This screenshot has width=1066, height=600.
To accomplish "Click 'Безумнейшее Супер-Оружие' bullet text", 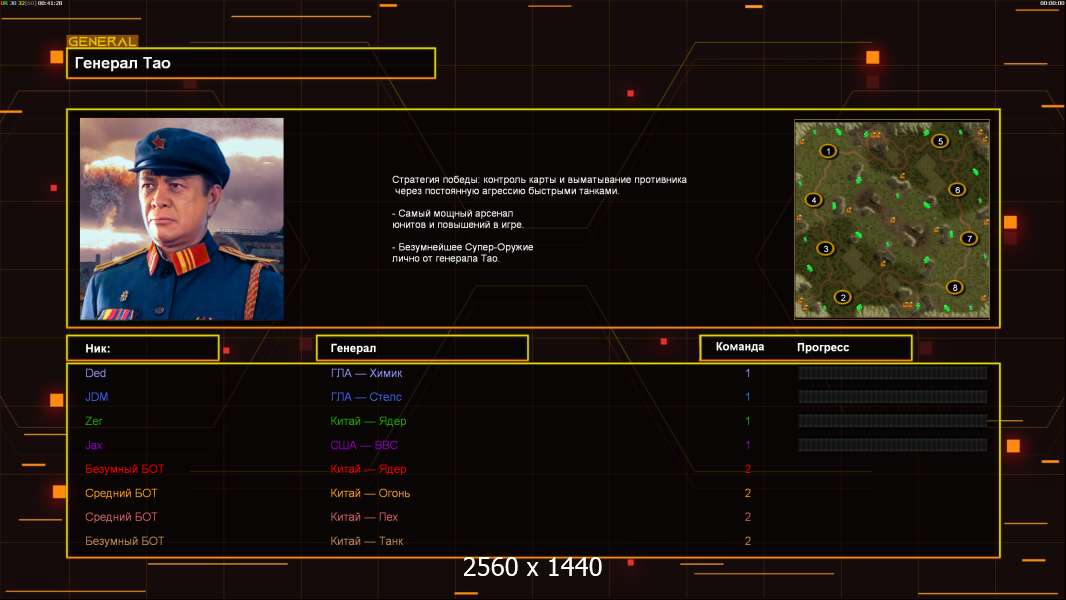I will pyautogui.click(x=462, y=253).
